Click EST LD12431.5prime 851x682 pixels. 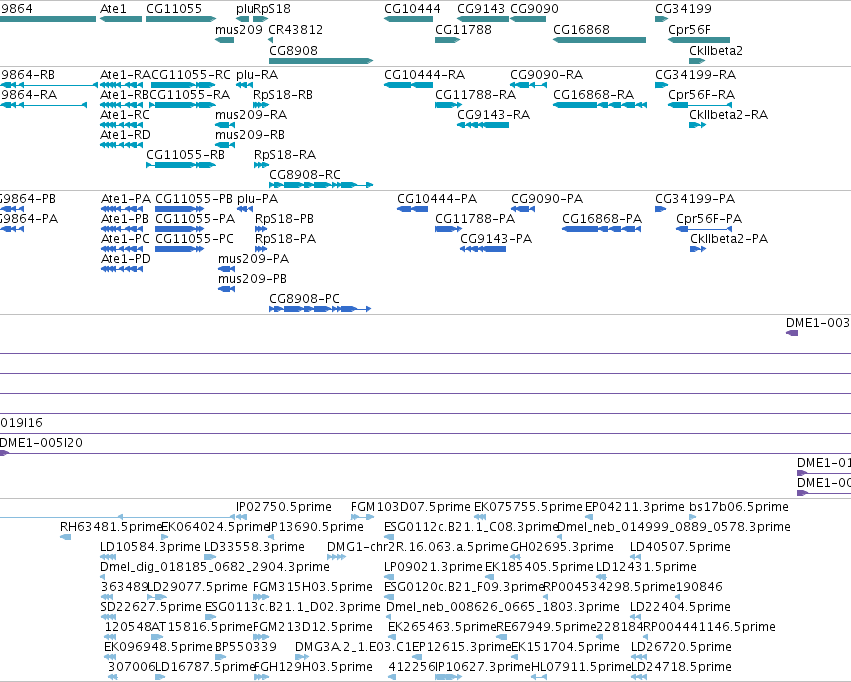tap(646, 567)
